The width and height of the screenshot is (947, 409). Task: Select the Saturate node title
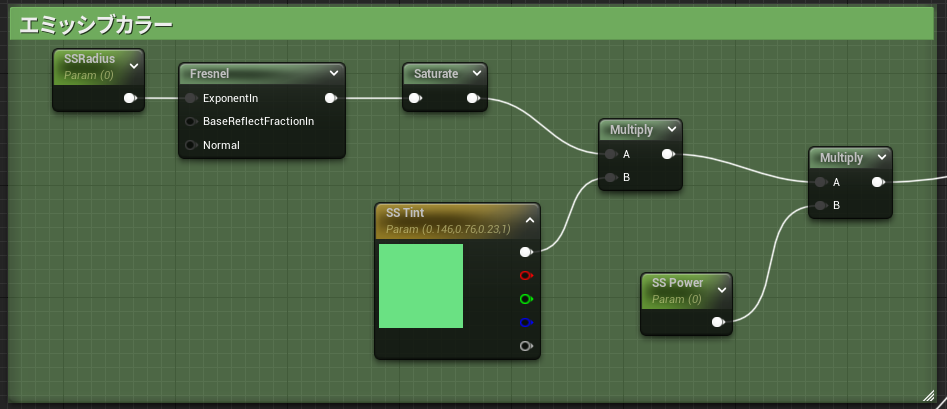(x=436, y=74)
